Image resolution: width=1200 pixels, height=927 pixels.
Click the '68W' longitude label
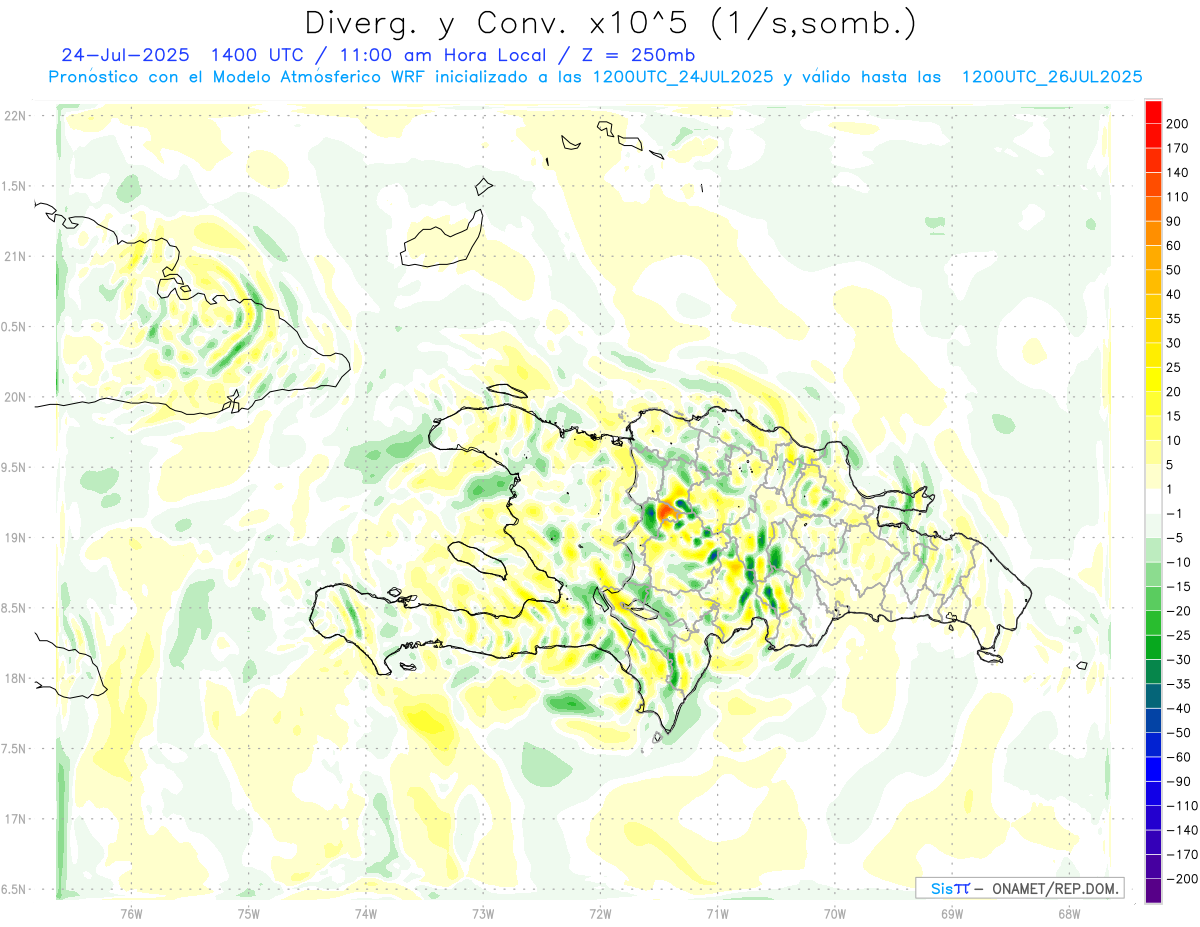click(x=1068, y=913)
